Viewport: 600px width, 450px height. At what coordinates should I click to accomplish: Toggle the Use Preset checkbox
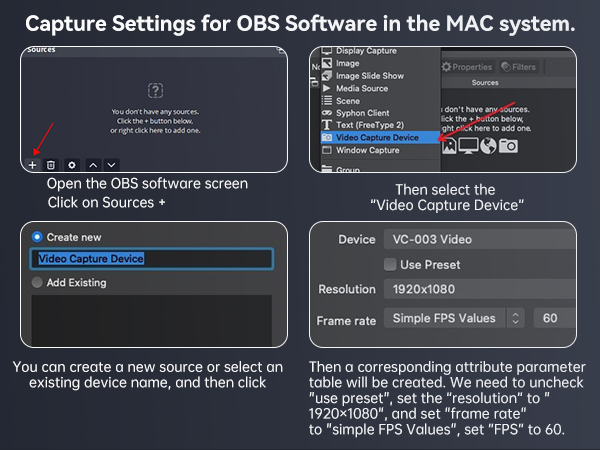coord(392,265)
